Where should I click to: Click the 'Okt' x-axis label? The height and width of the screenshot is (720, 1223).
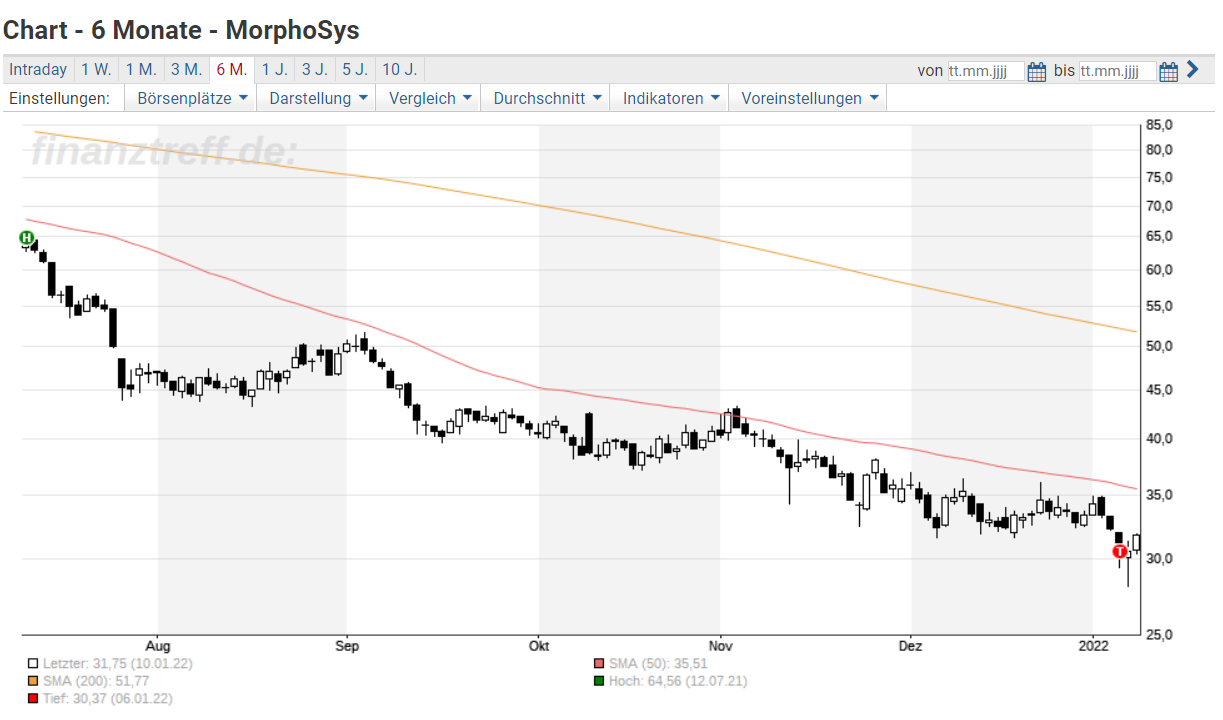[539, 644]
